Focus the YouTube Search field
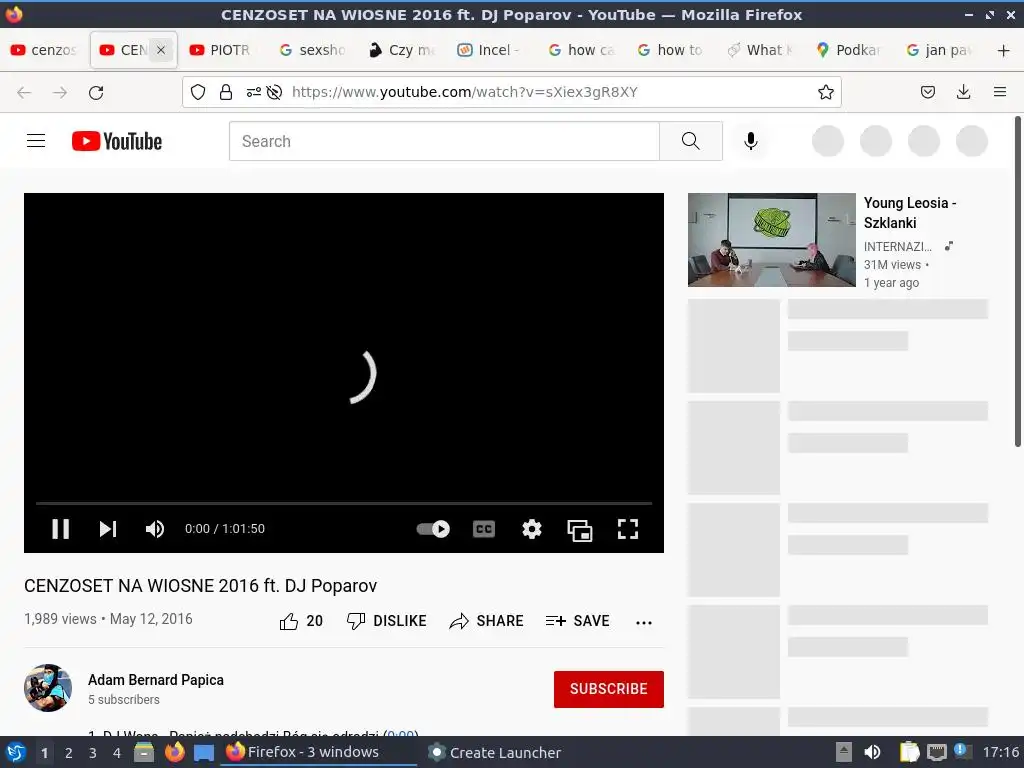This screenshot has width=1024, height=768. (444, 141)
